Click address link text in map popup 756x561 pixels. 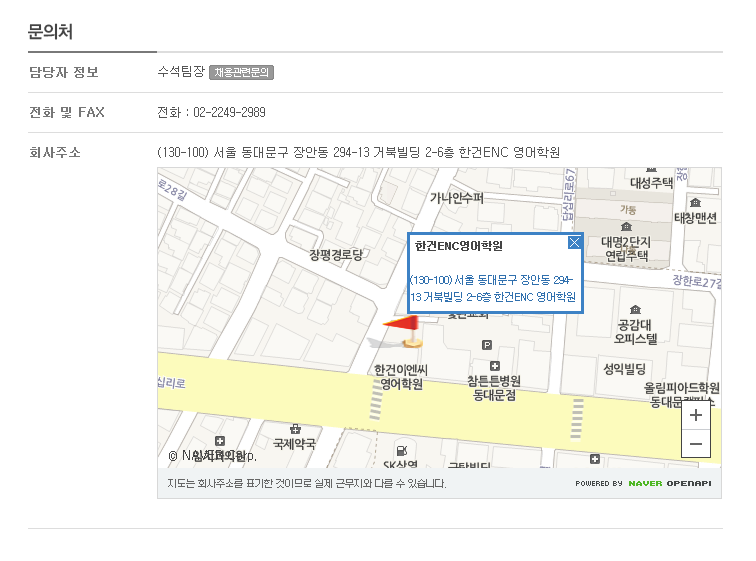tap(493, 288)
